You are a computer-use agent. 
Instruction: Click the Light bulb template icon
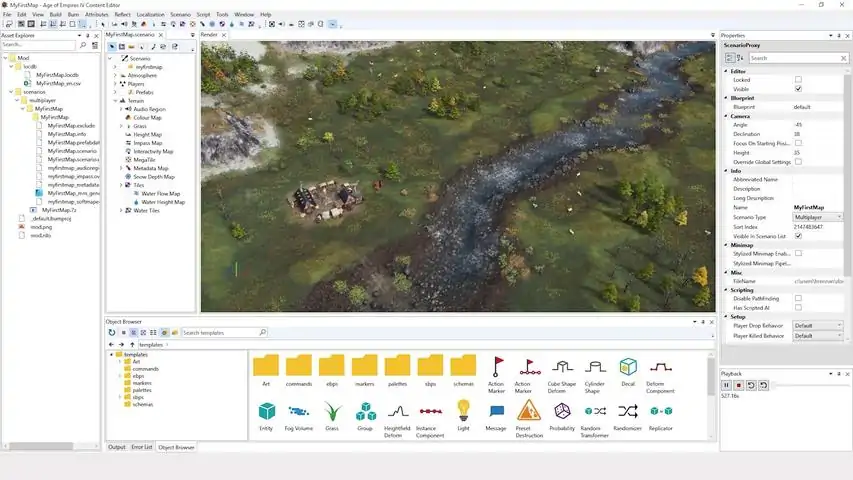[x=463, y=409]
